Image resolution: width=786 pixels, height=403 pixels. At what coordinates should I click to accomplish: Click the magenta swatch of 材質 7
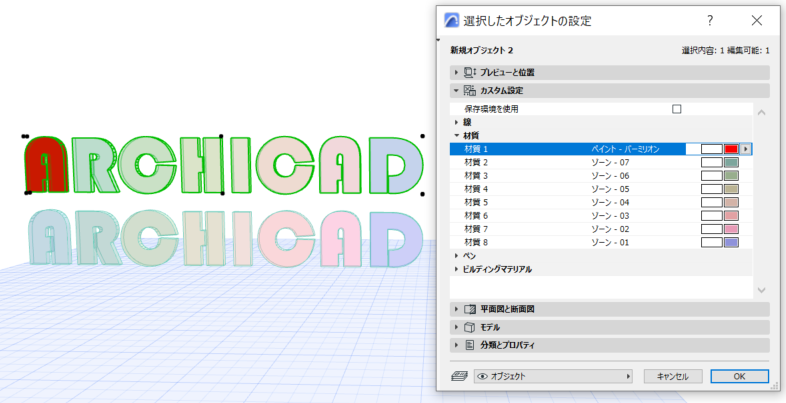click(x=731, y=229)
